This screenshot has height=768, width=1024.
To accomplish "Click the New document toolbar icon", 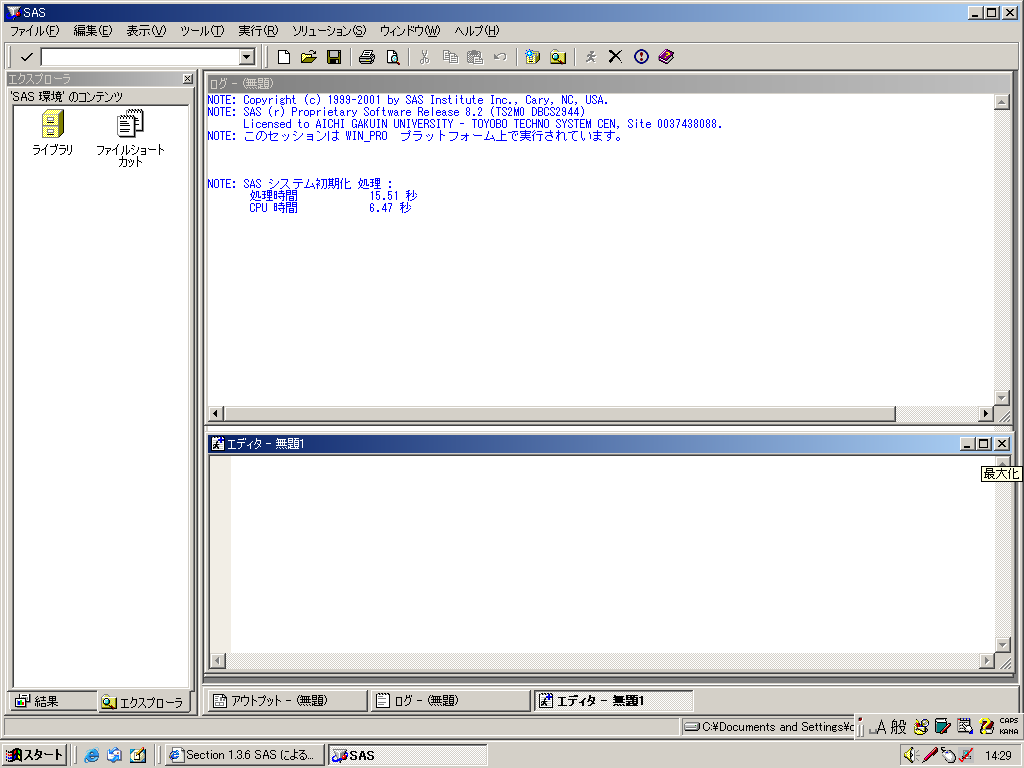I will (x=283, y=57).
